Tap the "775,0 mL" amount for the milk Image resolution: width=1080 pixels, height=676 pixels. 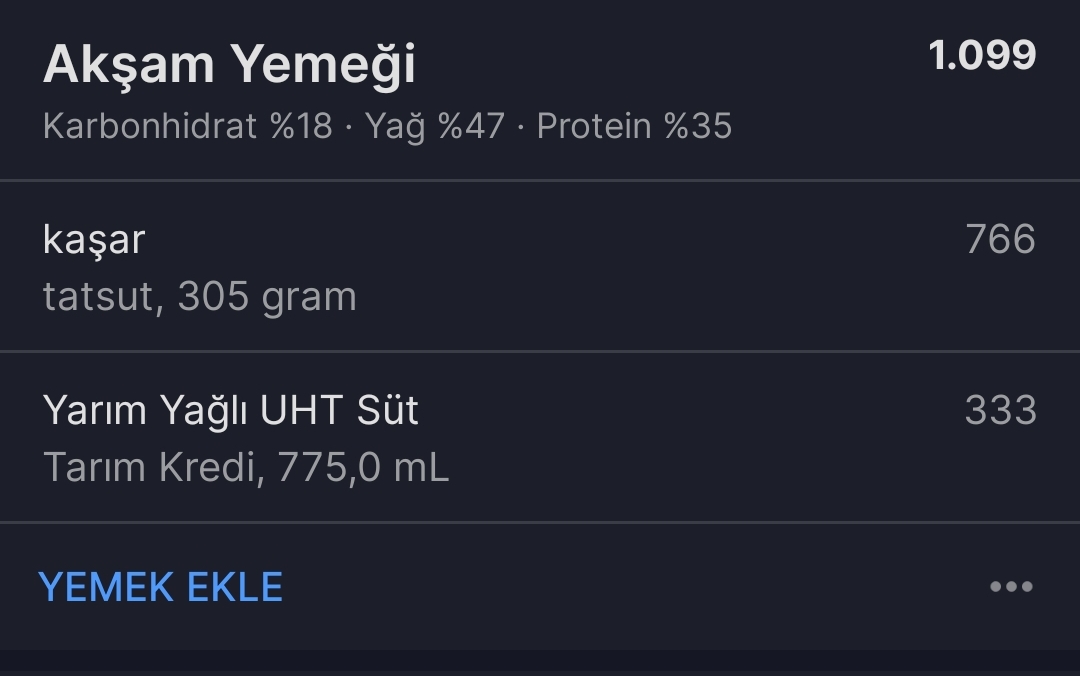pyautogui.click(x=363, y=468)
